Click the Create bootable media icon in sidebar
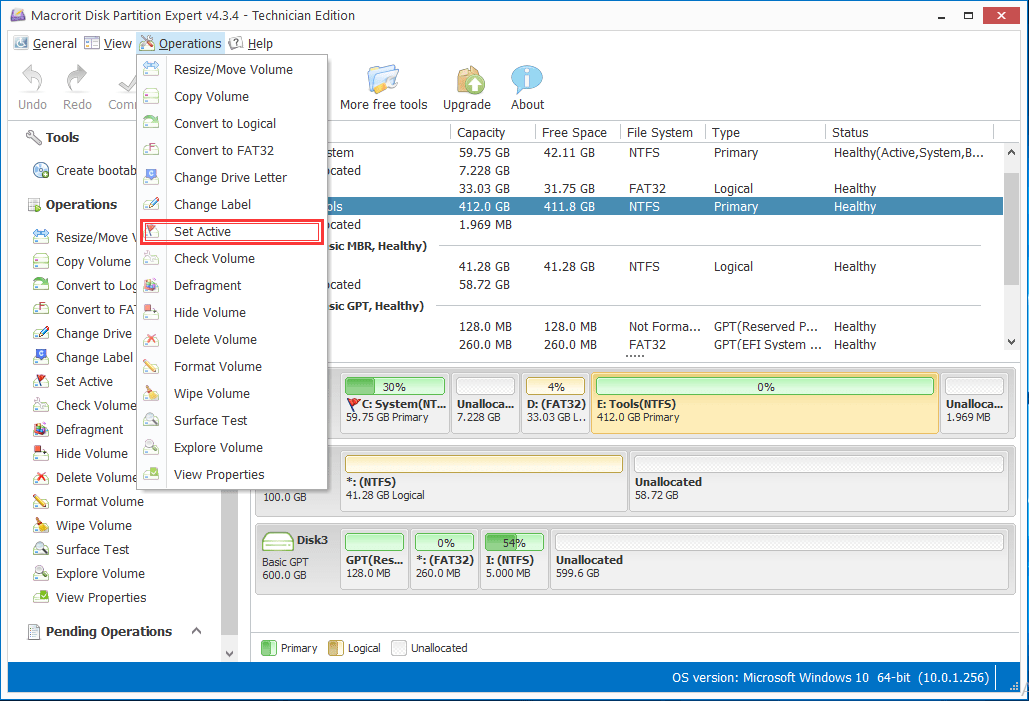This screenshot has width=1029, height=701. tap(41, 171)
